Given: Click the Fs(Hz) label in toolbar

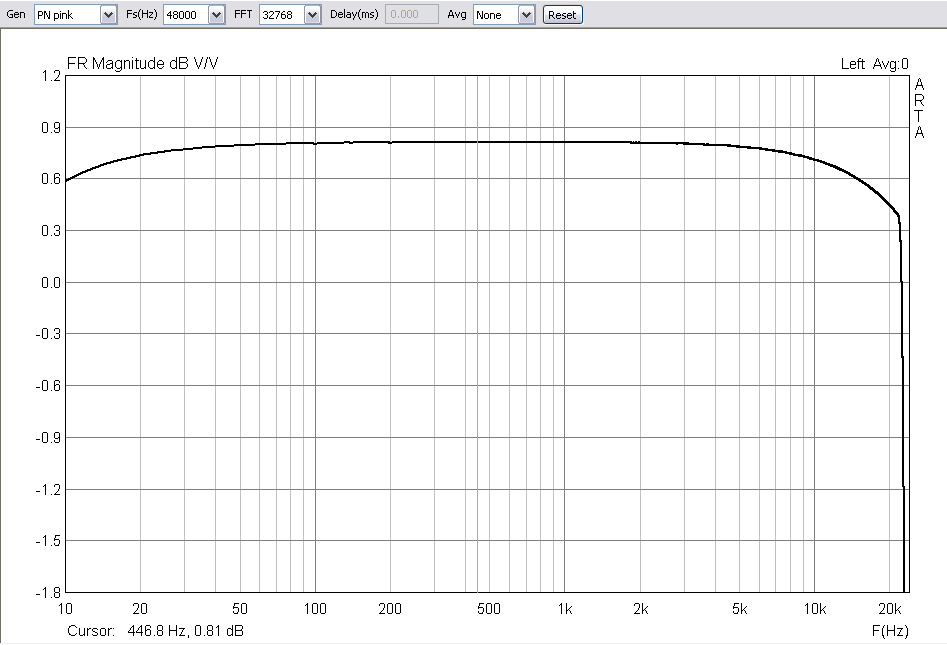Looking at the screenshot, I should [x=142, y=15].
